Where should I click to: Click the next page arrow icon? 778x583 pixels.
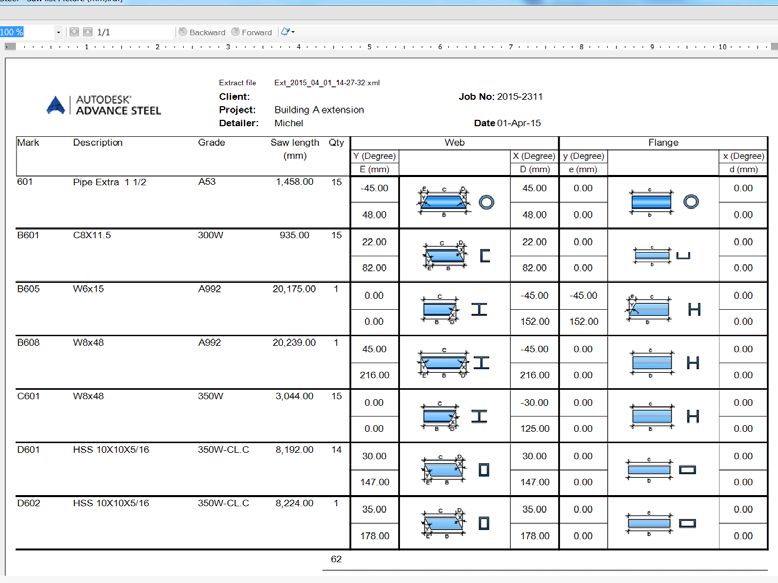[x=88, y=32]
